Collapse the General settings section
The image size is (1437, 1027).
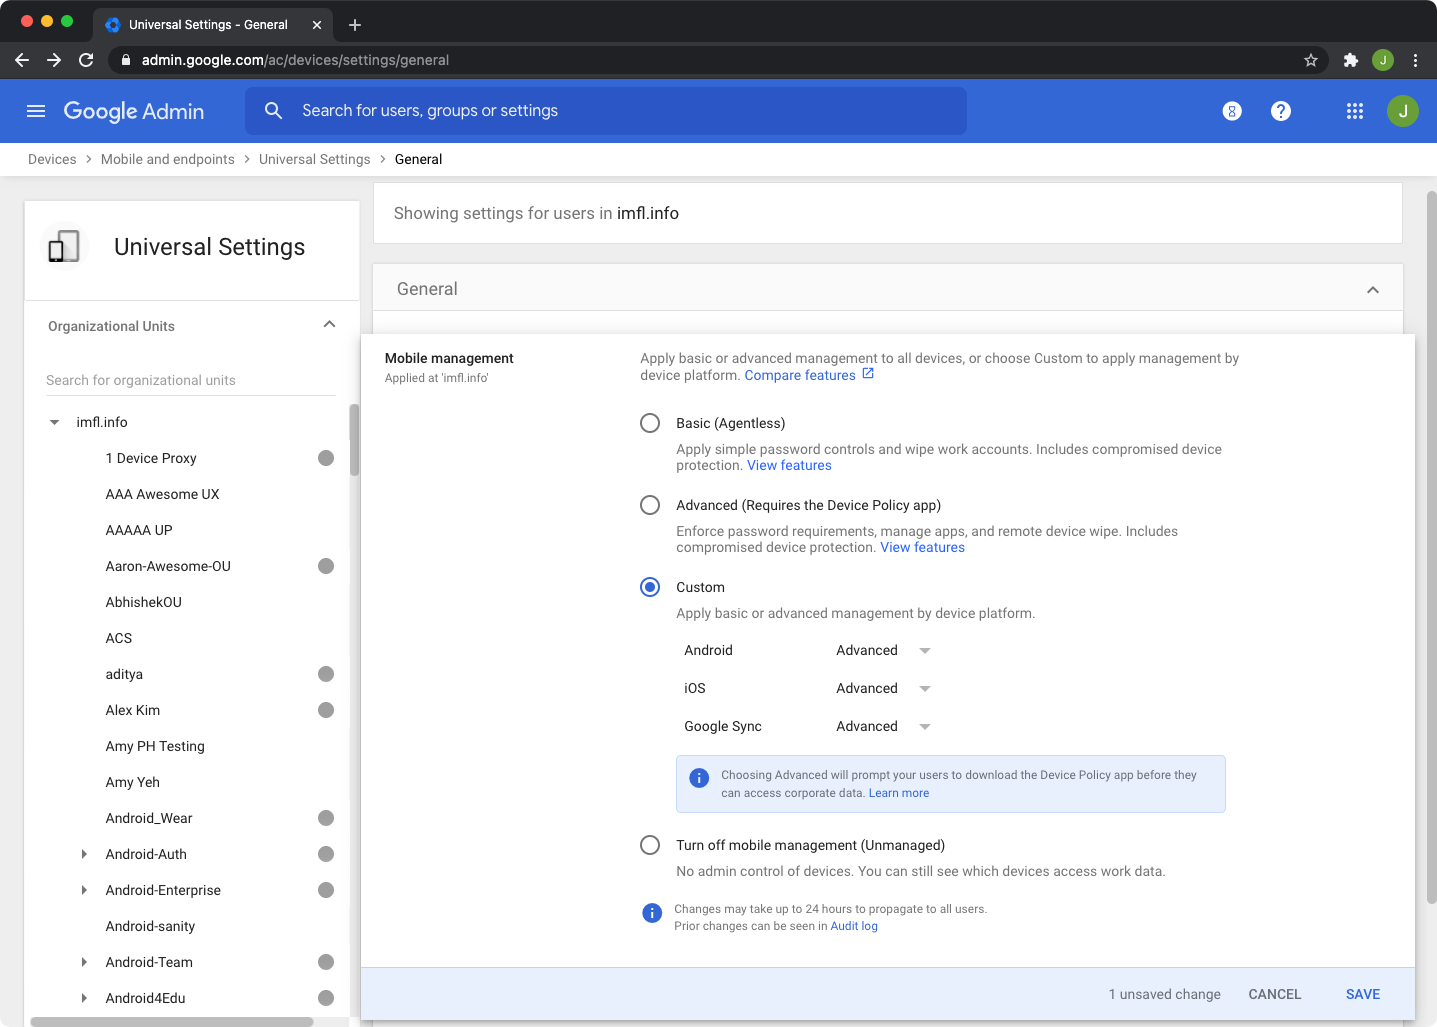(x=1373, y=290)
